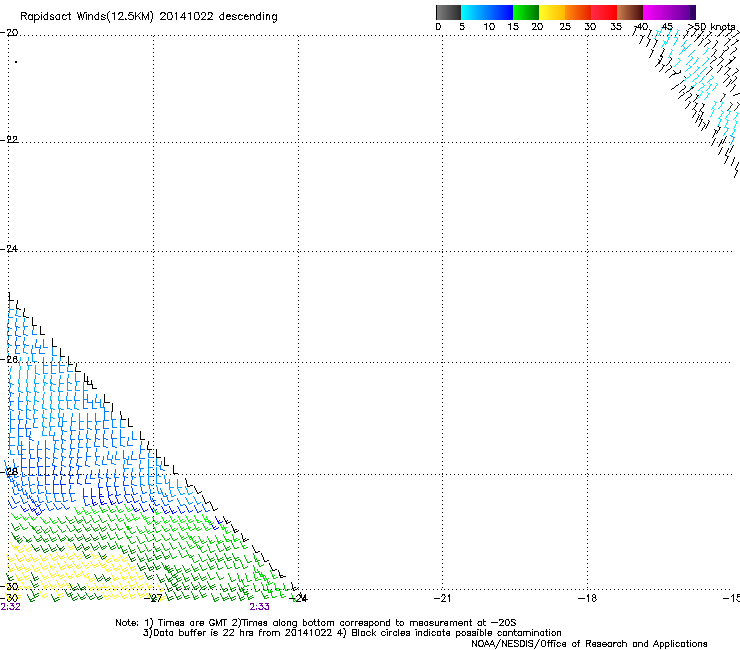Click note "Black circles indicate possible contamination"
This screenshot has height=650, width=740.
(456, 633)
